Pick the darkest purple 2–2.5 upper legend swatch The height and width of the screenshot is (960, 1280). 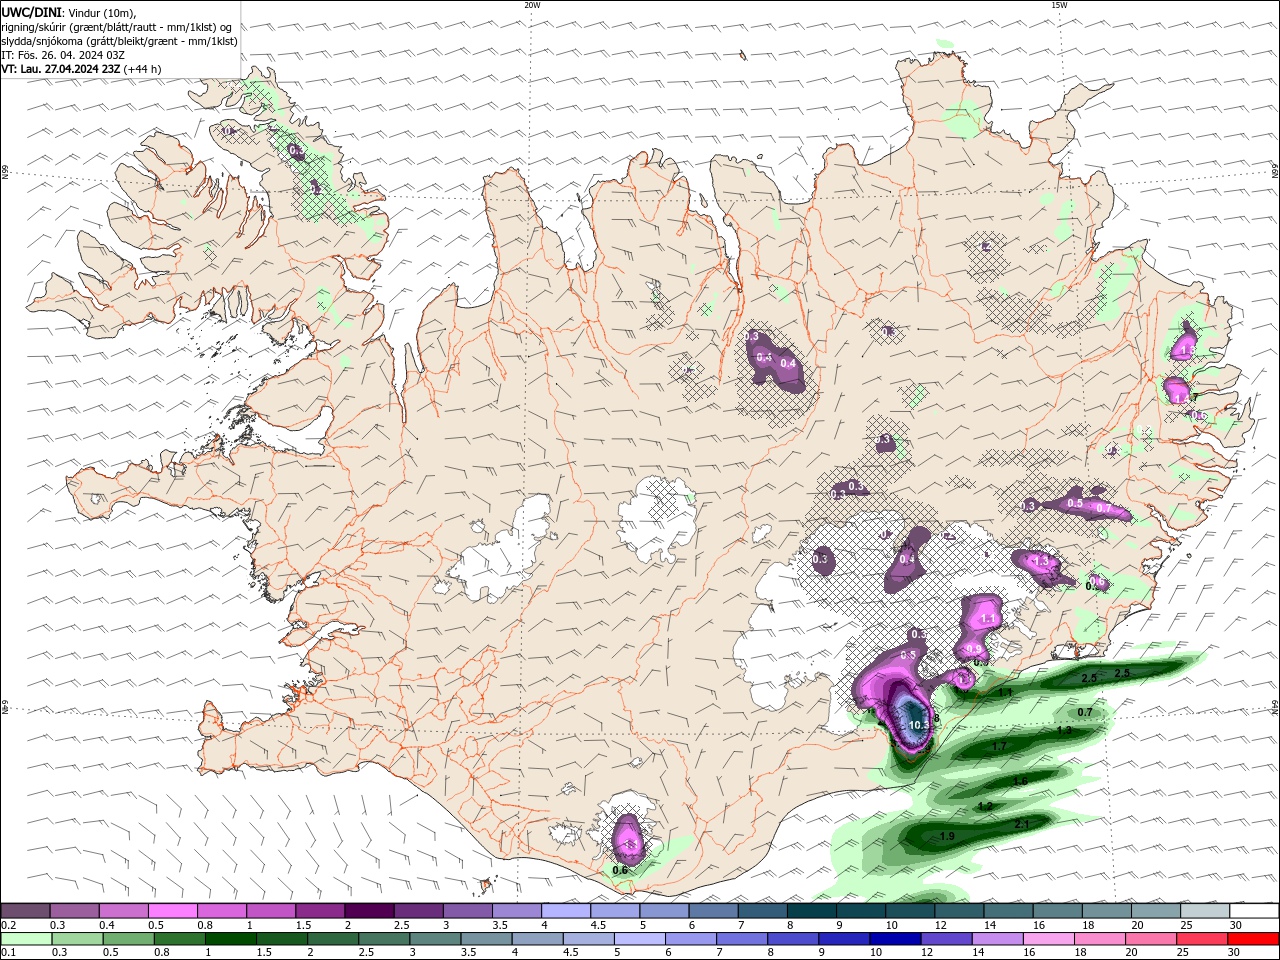368,911
